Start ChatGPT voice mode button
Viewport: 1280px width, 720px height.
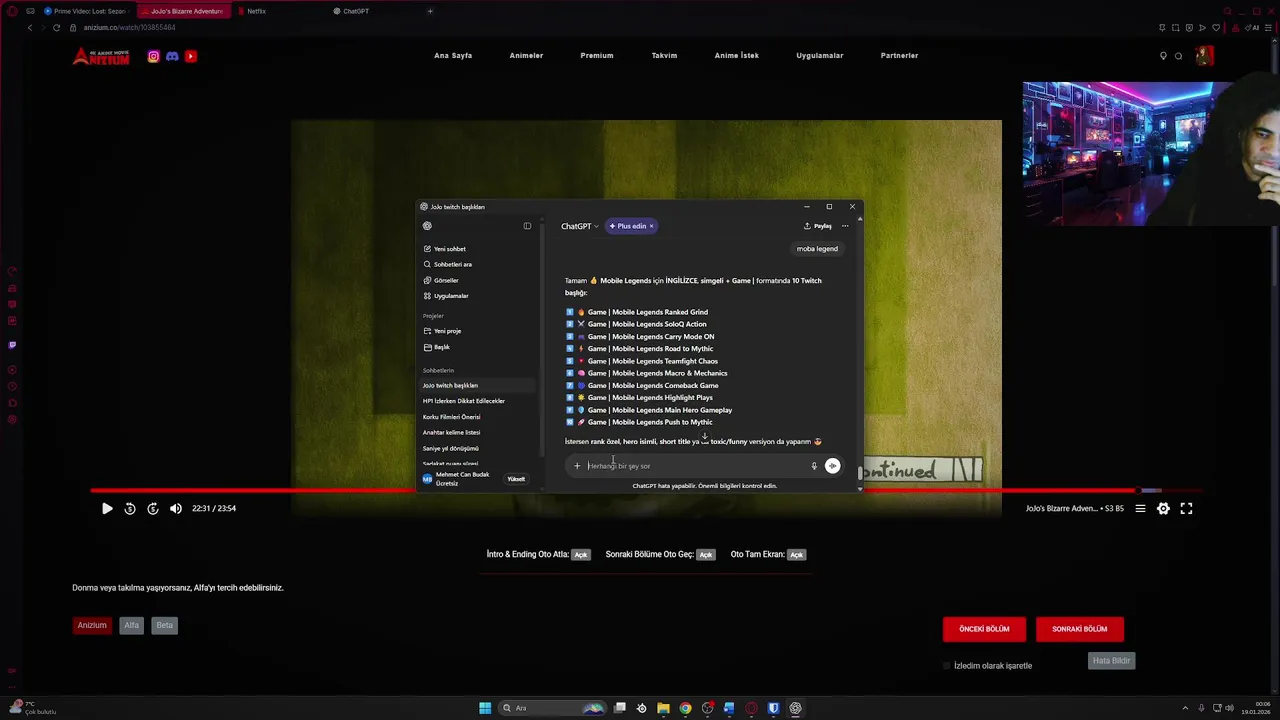coord(832,466)
